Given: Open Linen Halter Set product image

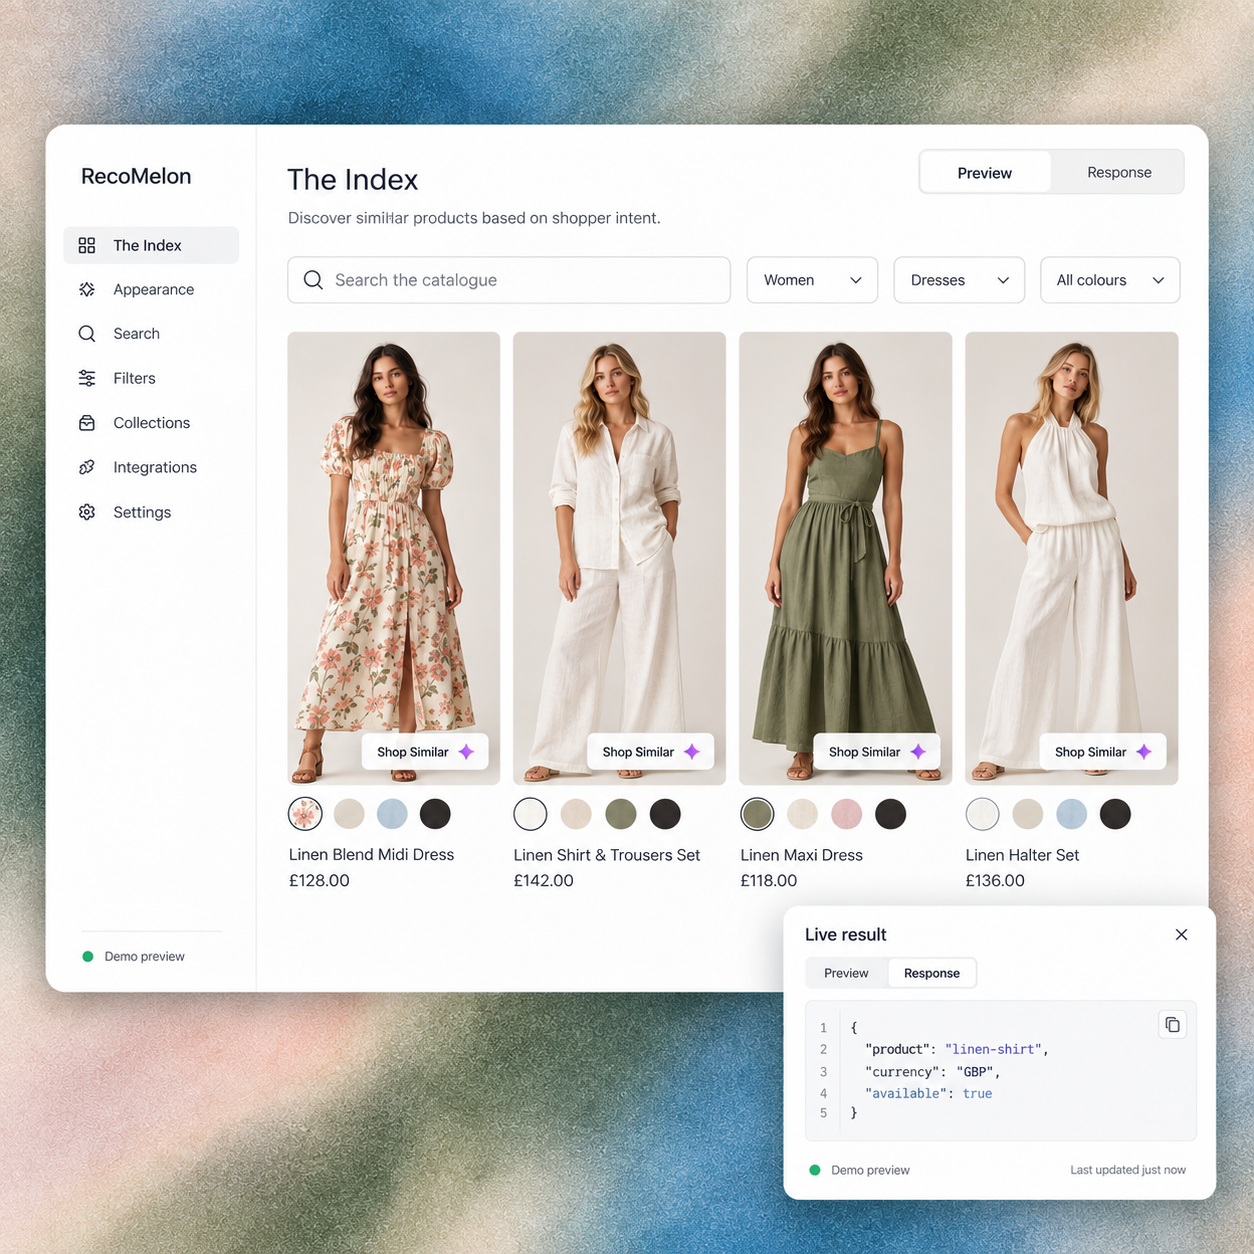Looking at the screenshot, I should [1072, 558].
